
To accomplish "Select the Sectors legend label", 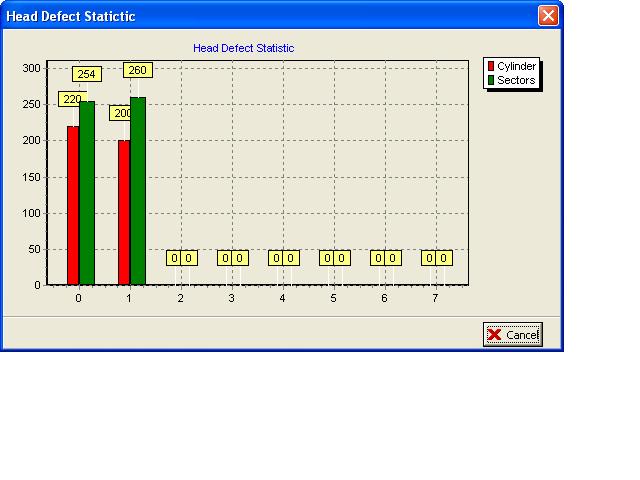I will coord(516,80).
